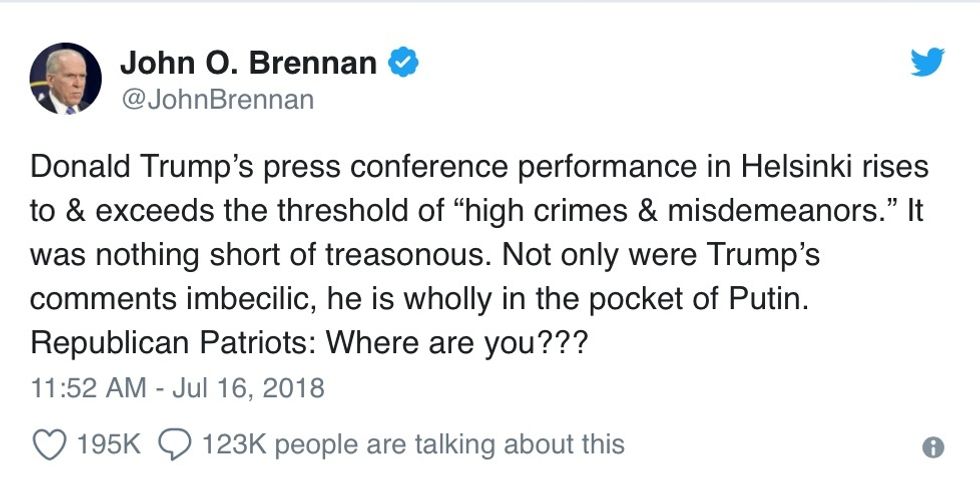980x487 pixels.
Task: Open the tweet info icon
Action: click(934, 448)
